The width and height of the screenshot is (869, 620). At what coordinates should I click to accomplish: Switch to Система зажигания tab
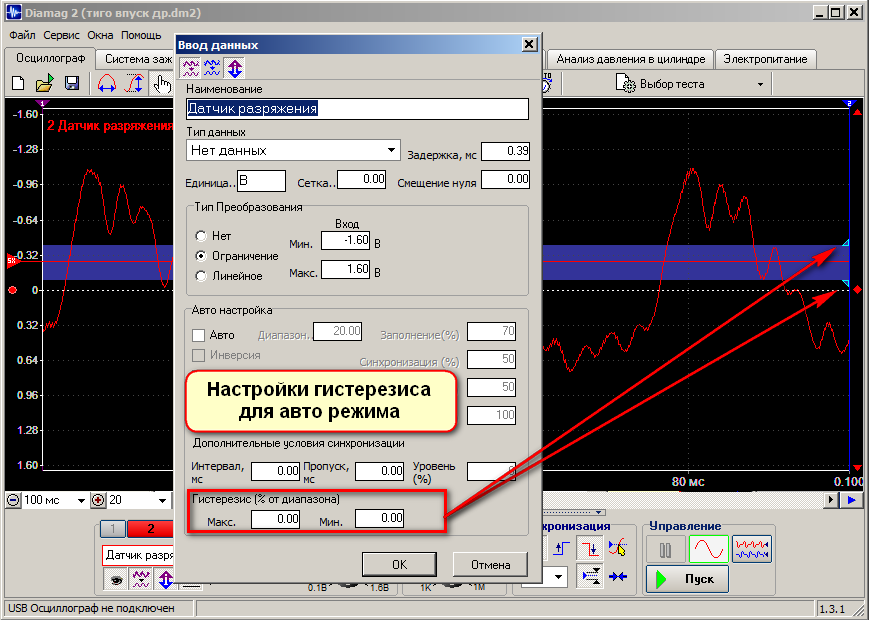point(137,59)
